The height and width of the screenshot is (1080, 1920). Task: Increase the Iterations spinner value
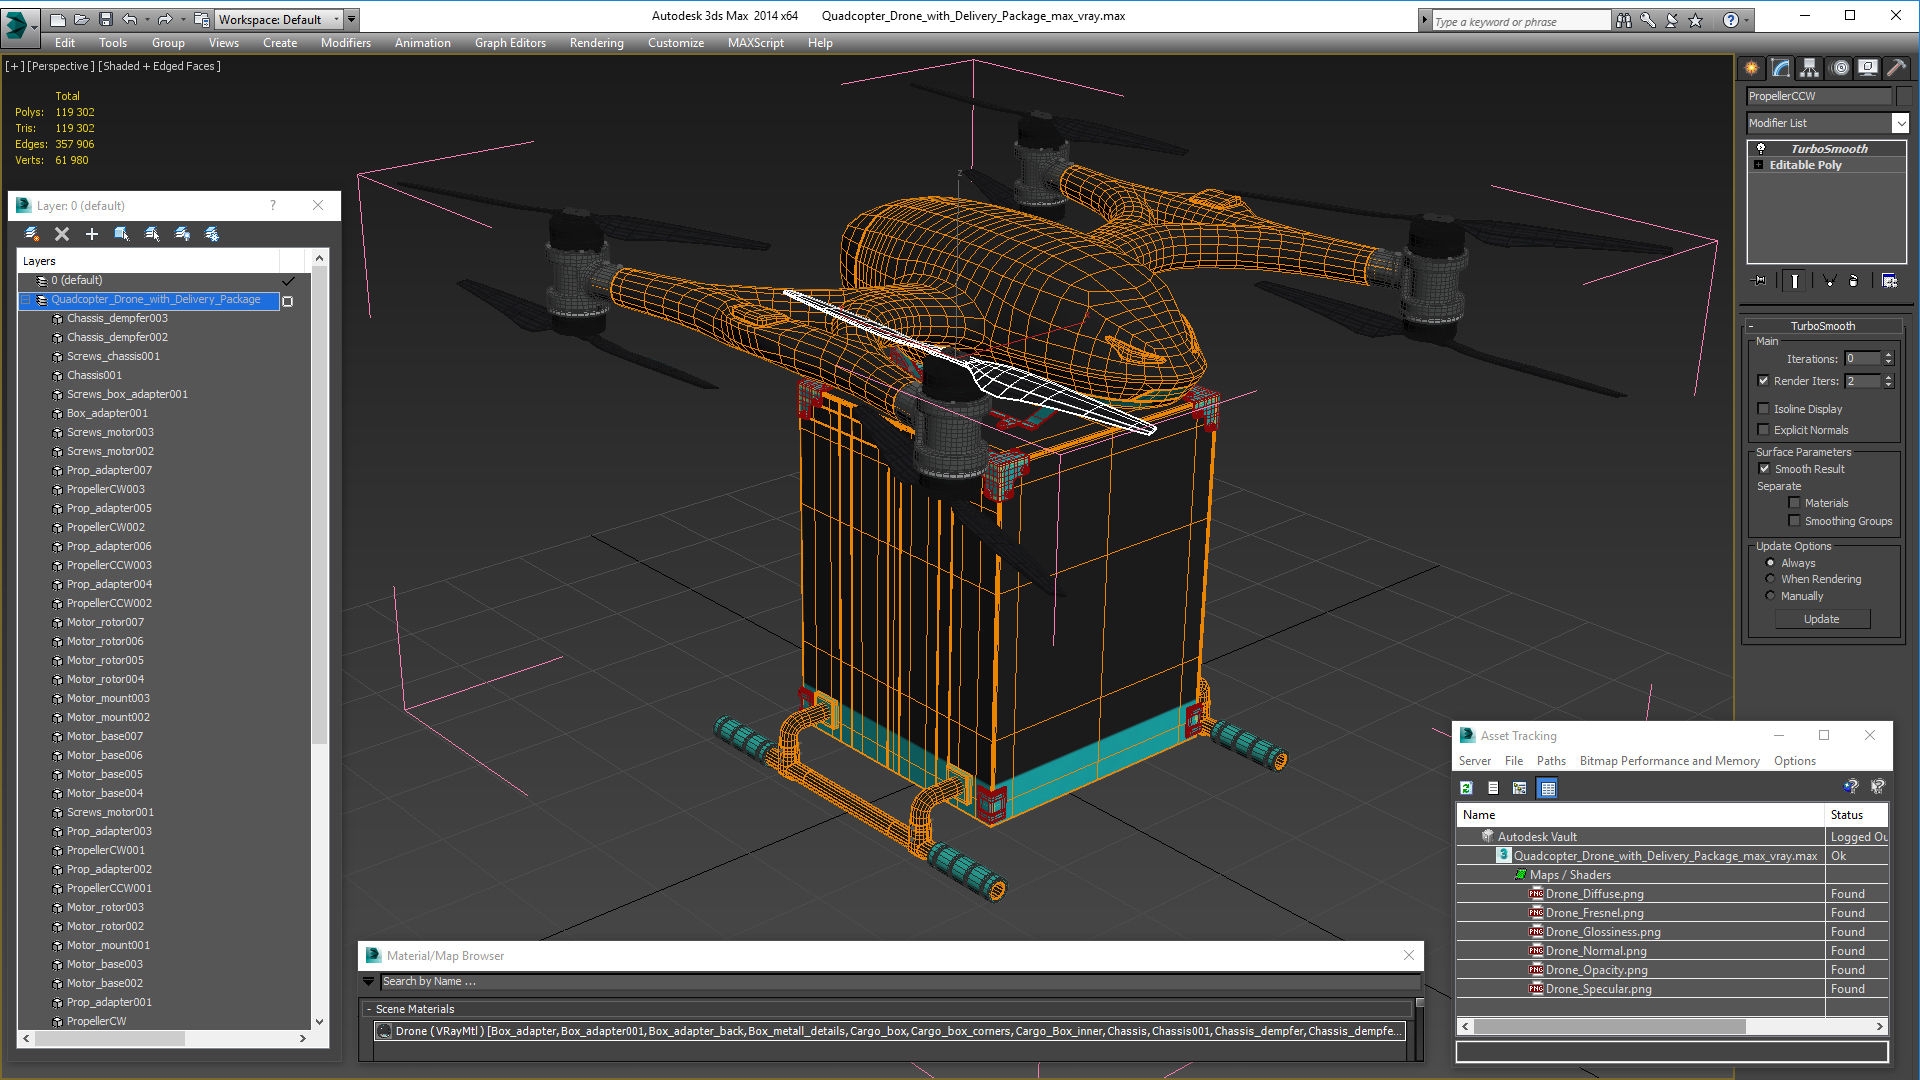click(1888, 354)
